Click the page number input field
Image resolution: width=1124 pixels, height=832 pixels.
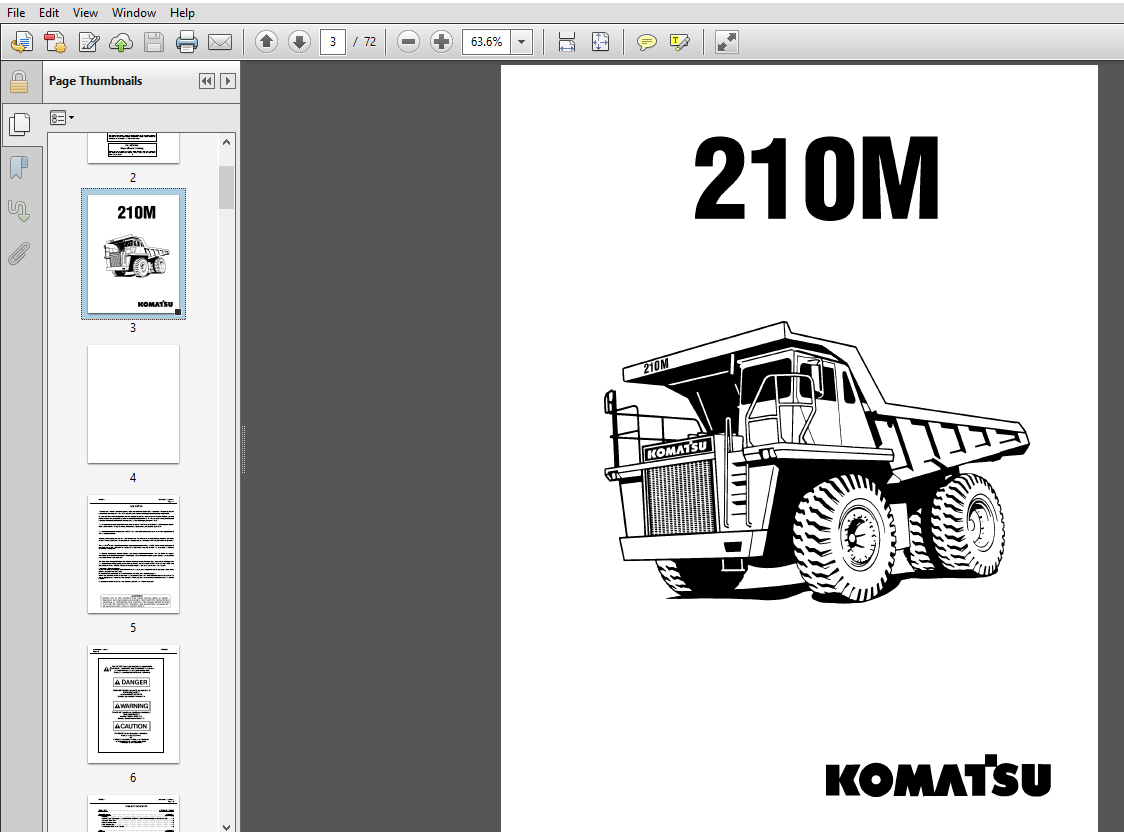pos(333,42)
